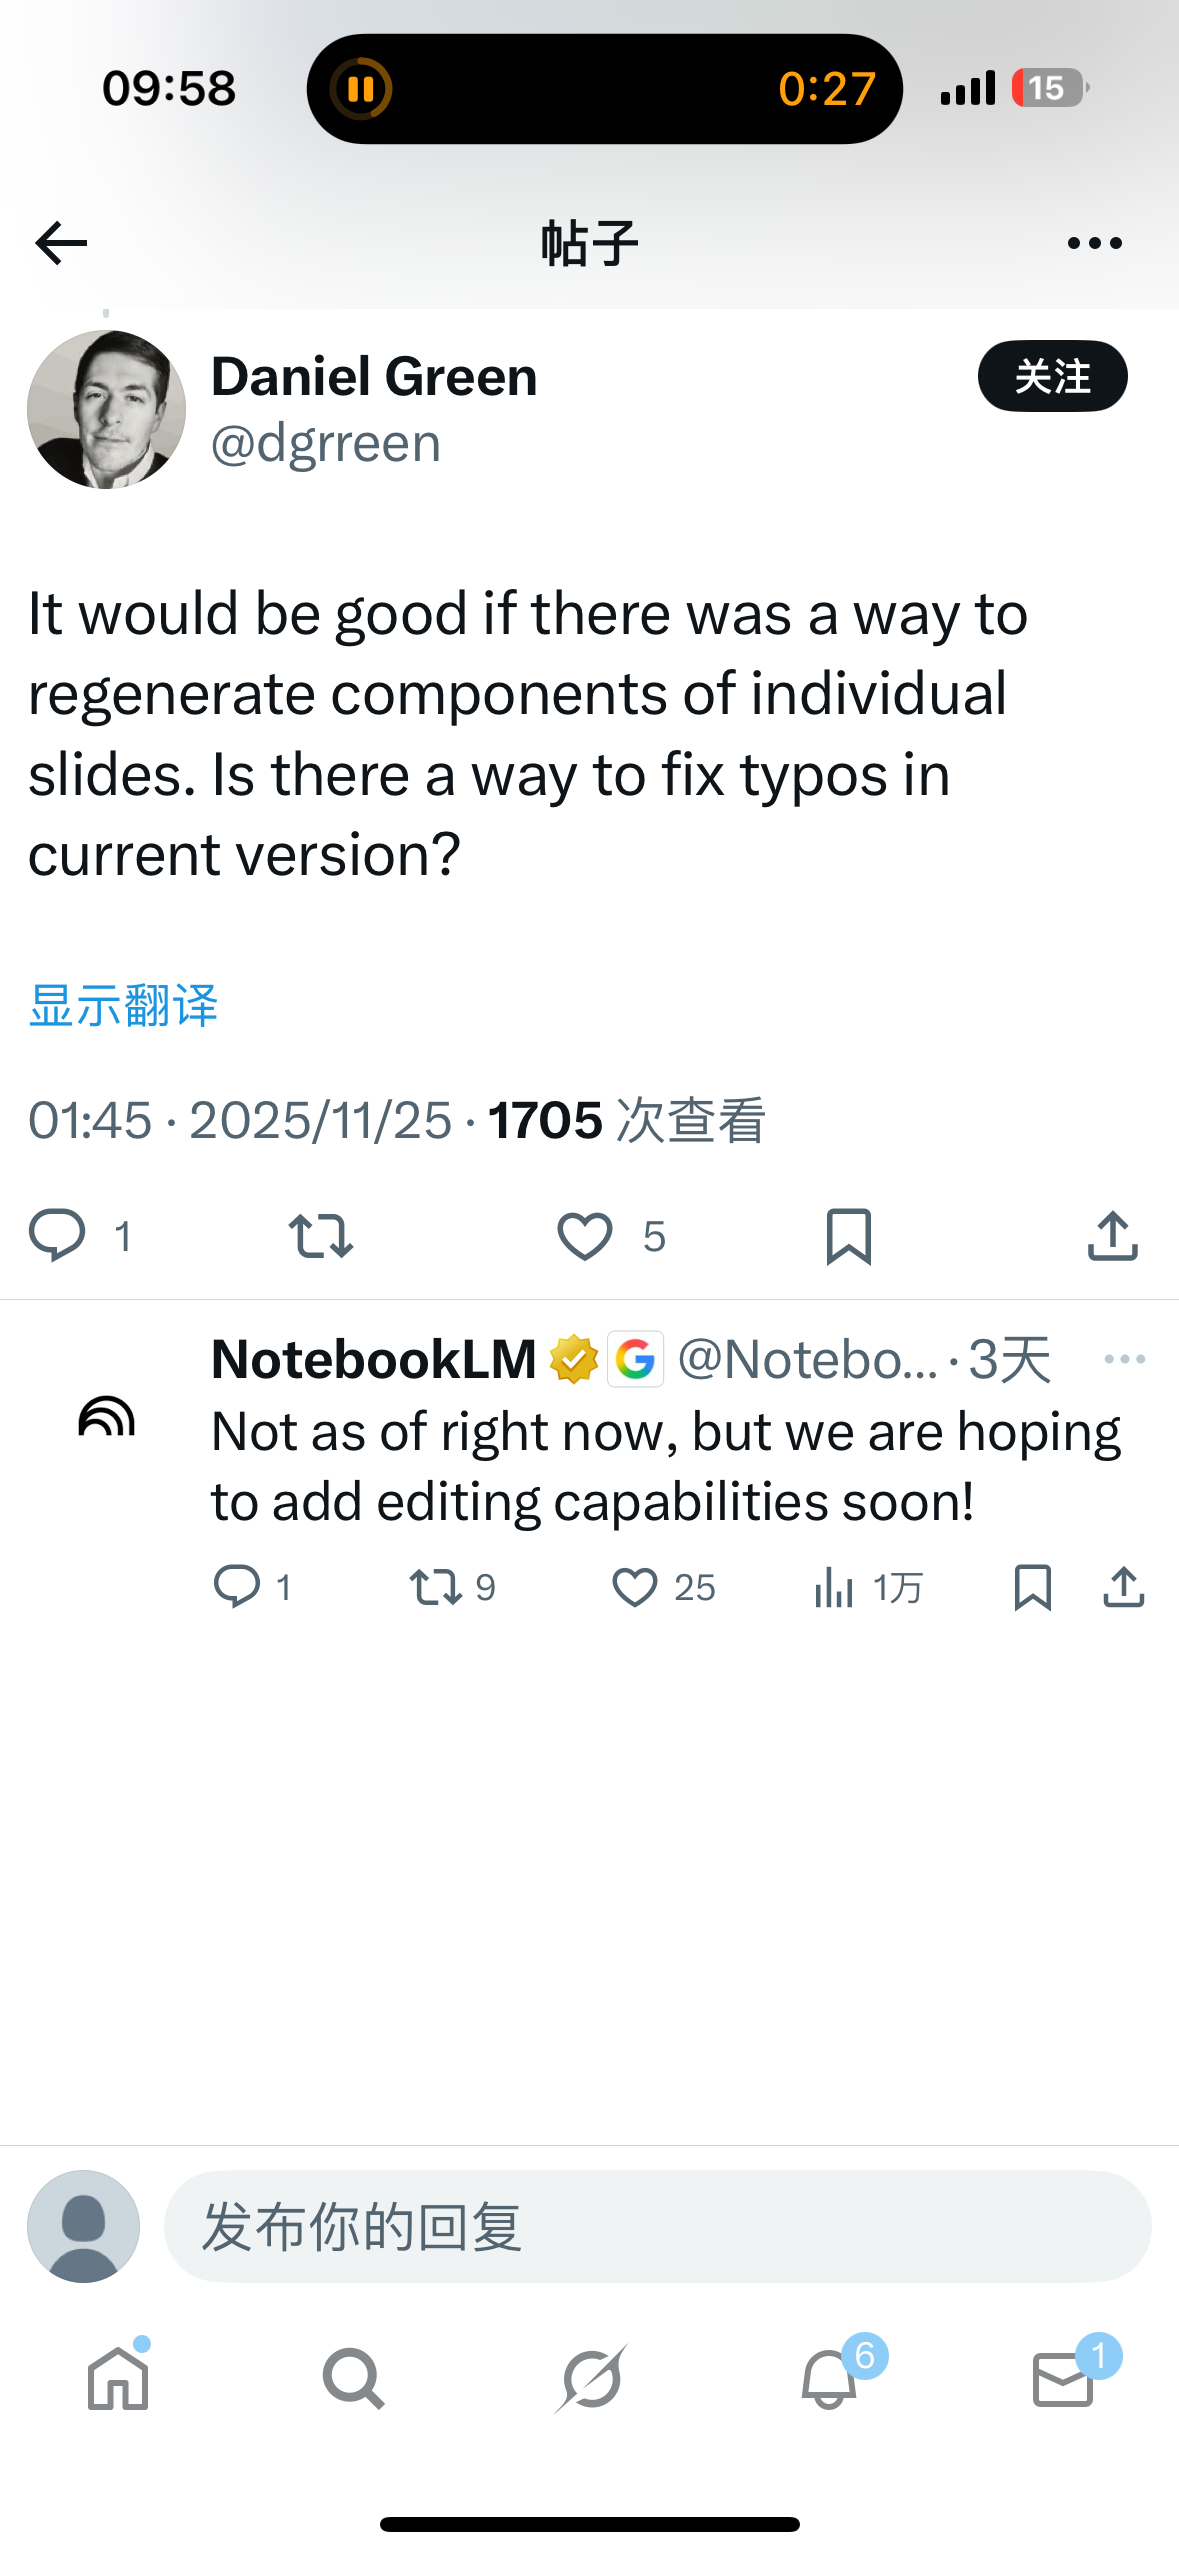Screen dimensions: 1179x2556
Task: Open Daniel Green's profile picture
Action: coord(106,410)
